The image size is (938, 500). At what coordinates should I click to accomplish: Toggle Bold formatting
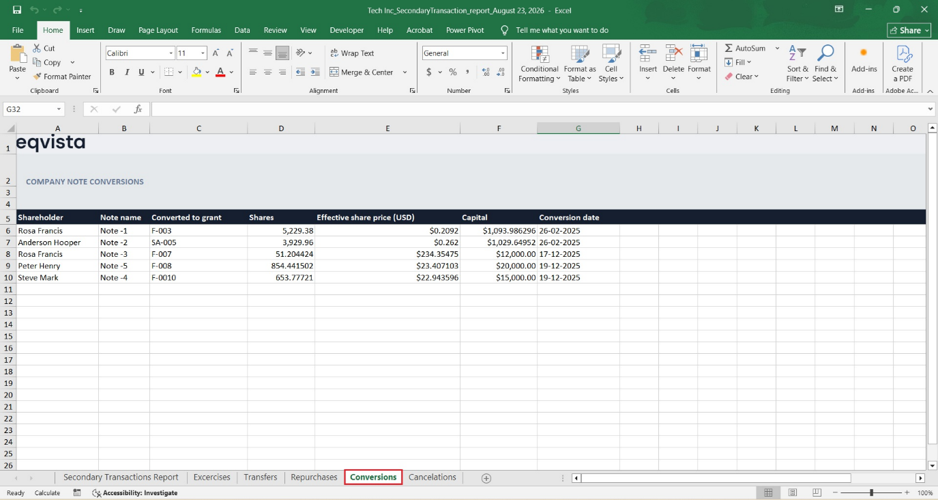[112, 72]
